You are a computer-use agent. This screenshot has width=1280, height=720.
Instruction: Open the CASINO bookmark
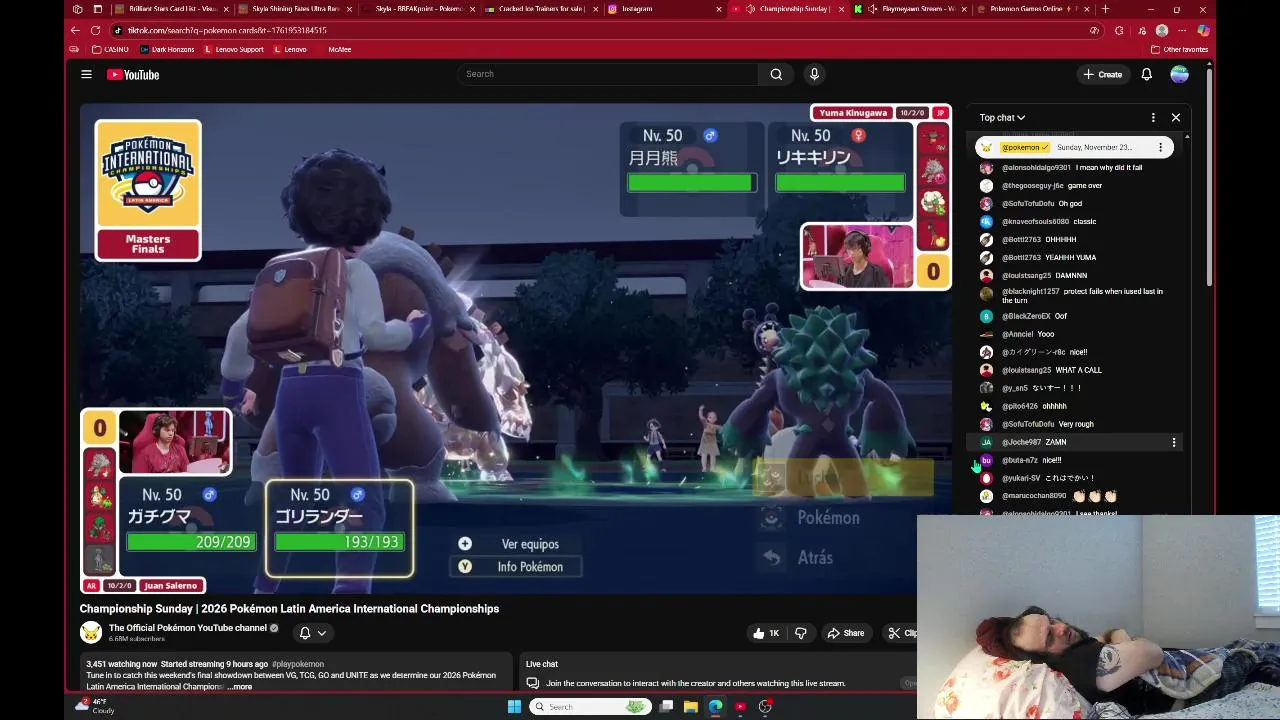(x=110, y=49)
